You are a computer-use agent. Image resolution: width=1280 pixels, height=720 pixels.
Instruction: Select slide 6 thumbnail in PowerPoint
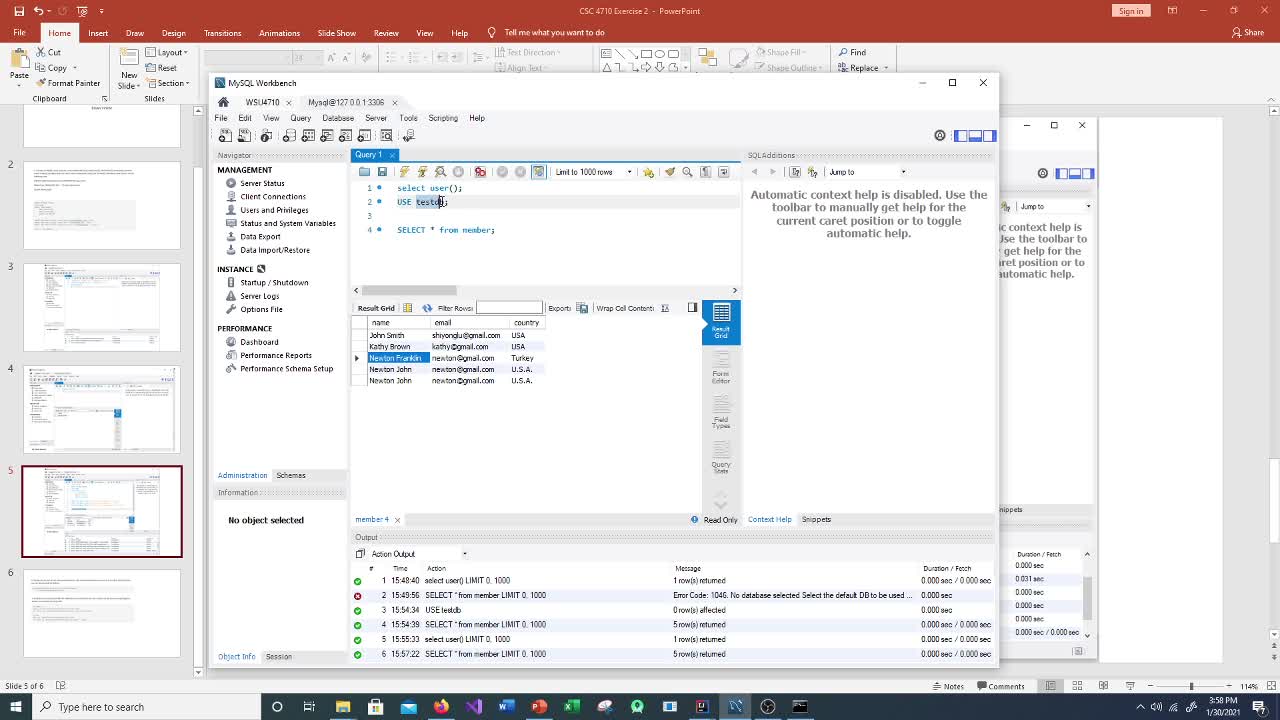(x=102, y=613)
